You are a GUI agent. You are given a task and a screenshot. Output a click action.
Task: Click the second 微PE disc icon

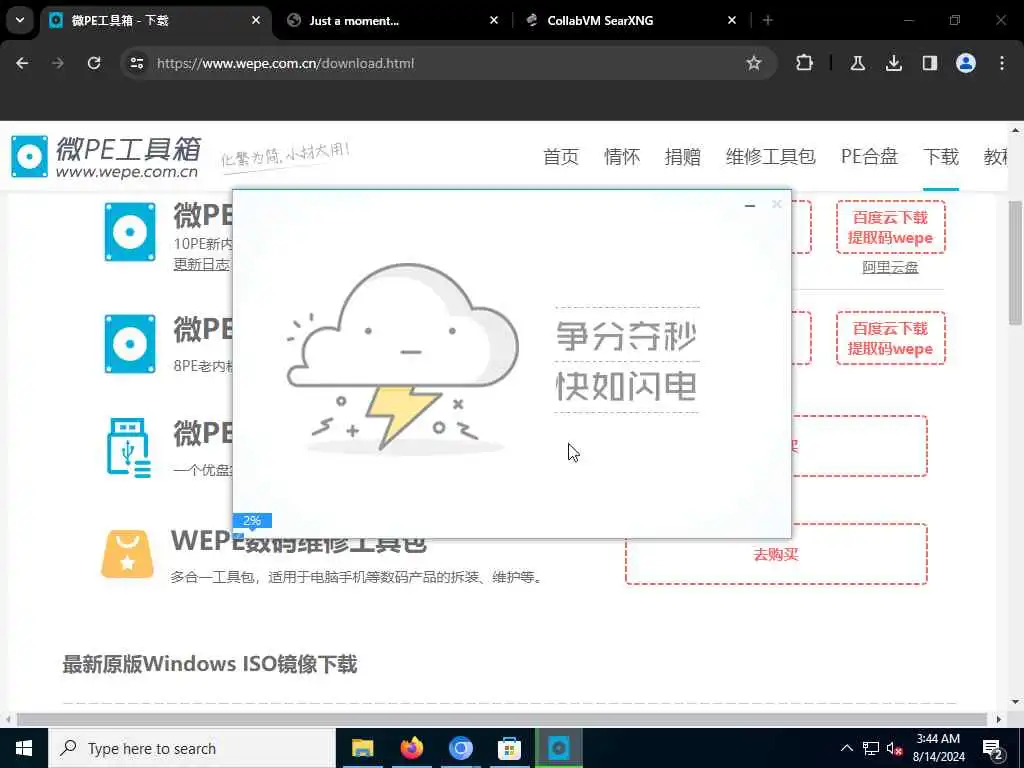[x=130, y=344]
